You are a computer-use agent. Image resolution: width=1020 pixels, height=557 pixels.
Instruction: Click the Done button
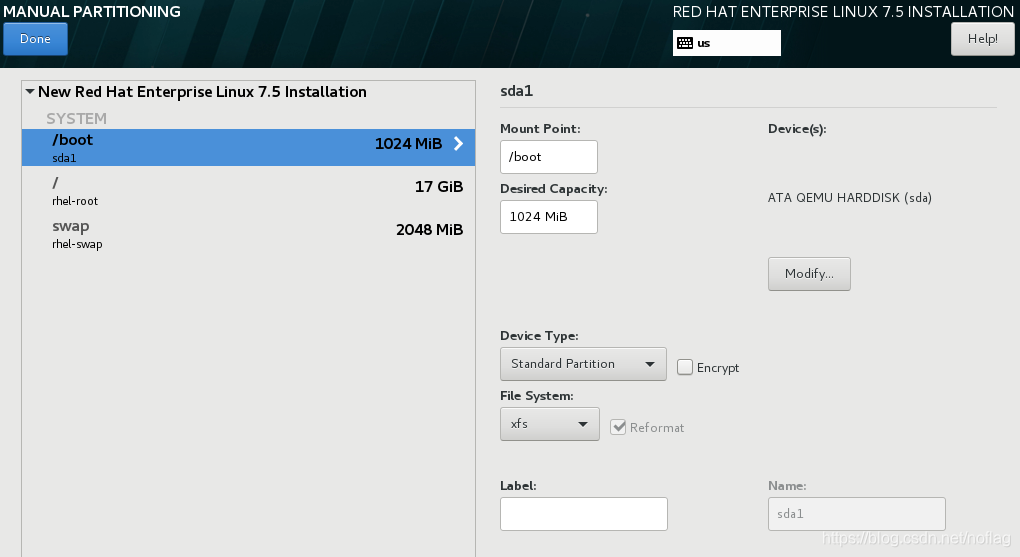point(35,39)
